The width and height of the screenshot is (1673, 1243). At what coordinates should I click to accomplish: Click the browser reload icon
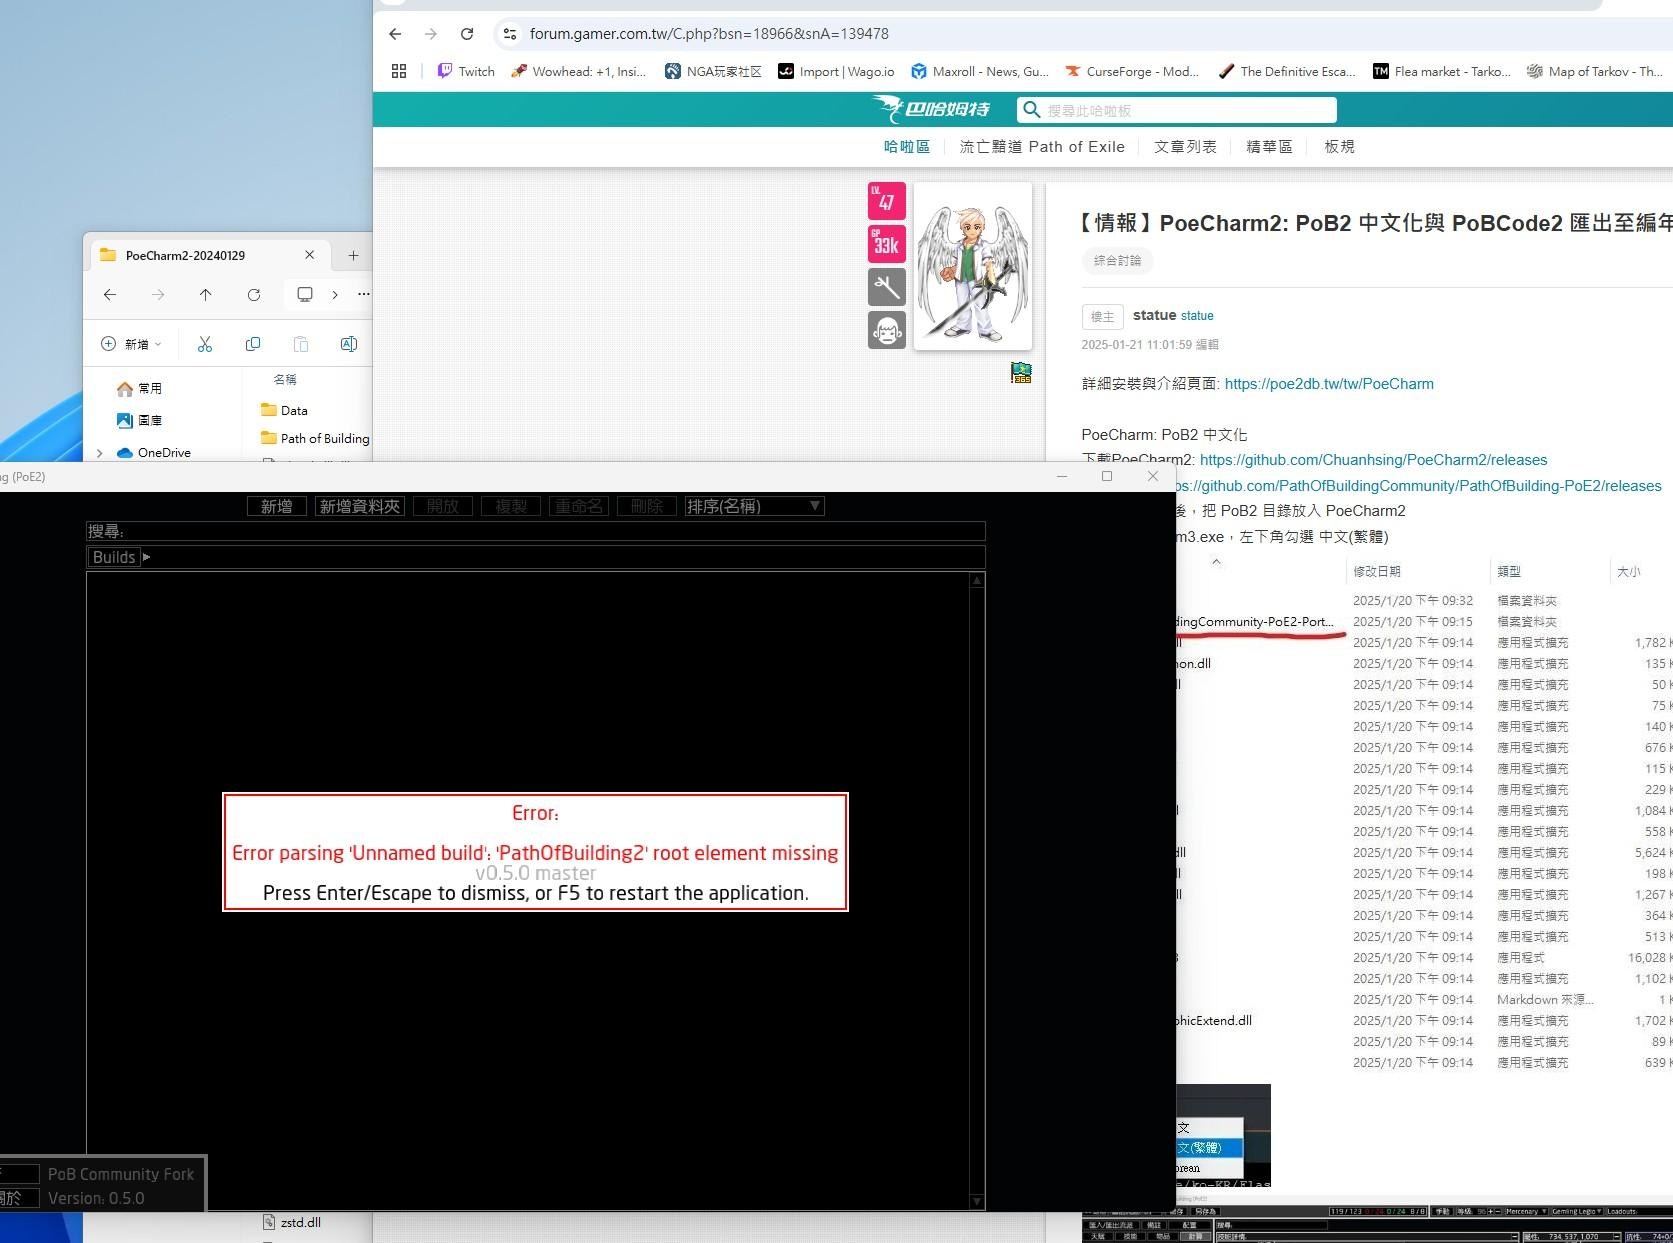(466, 34)
